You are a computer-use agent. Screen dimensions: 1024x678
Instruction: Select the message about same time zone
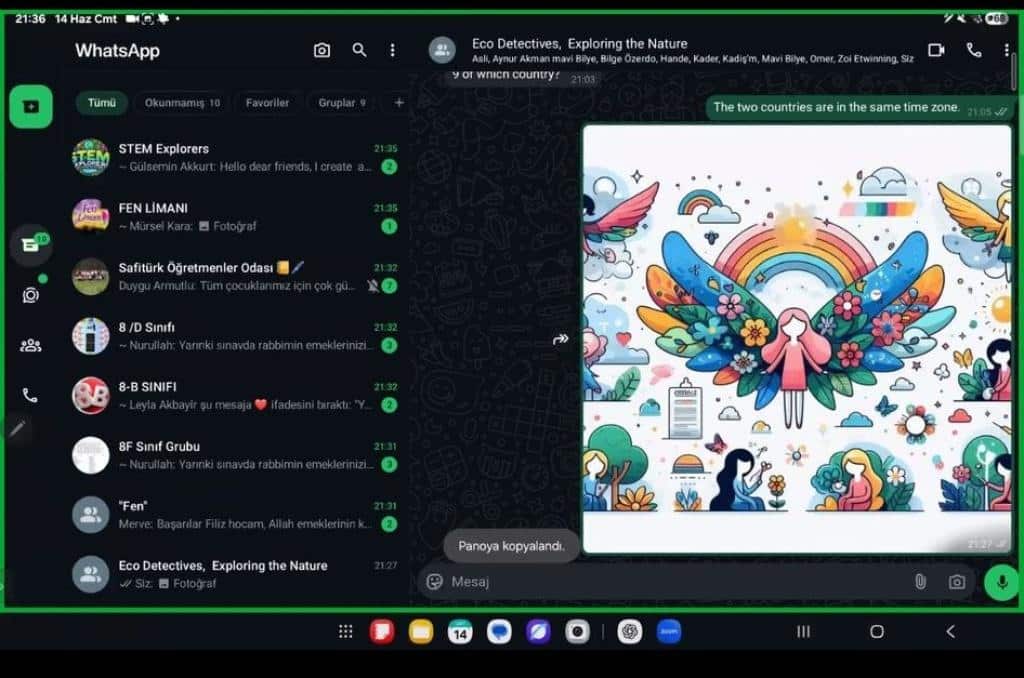click(x=858, y=108)
